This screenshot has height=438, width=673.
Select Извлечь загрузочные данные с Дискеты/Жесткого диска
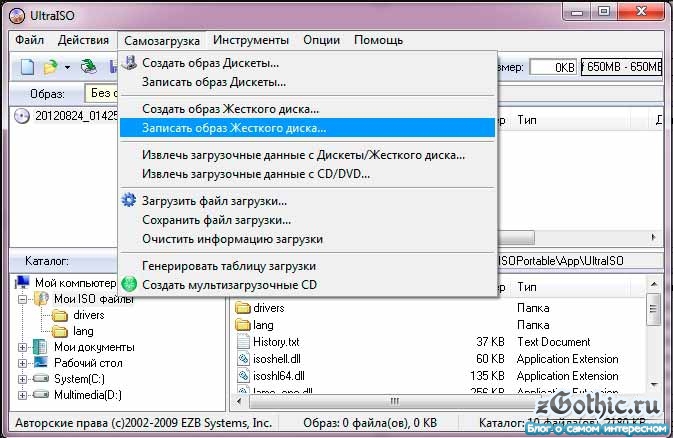pyautogui.click(x=307, y=155)
